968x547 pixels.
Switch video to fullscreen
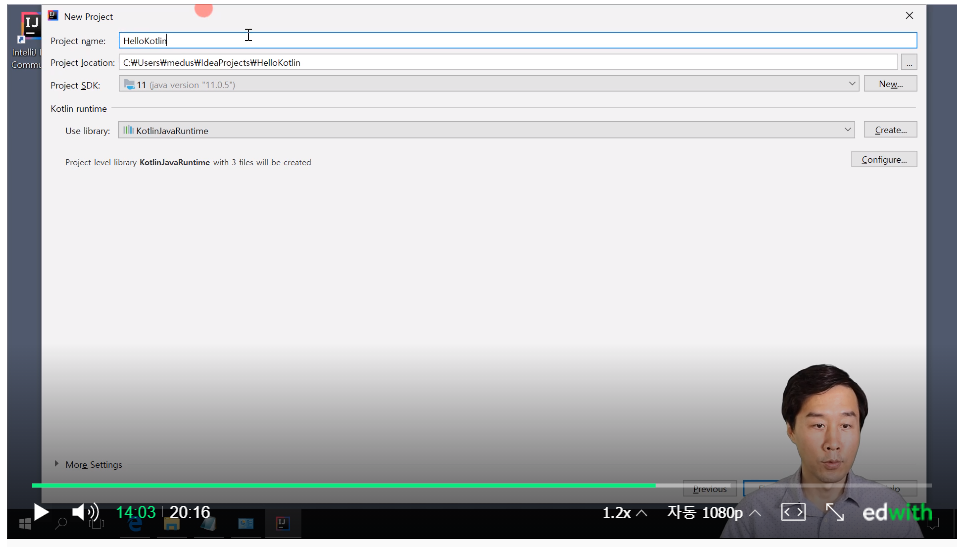835,512
